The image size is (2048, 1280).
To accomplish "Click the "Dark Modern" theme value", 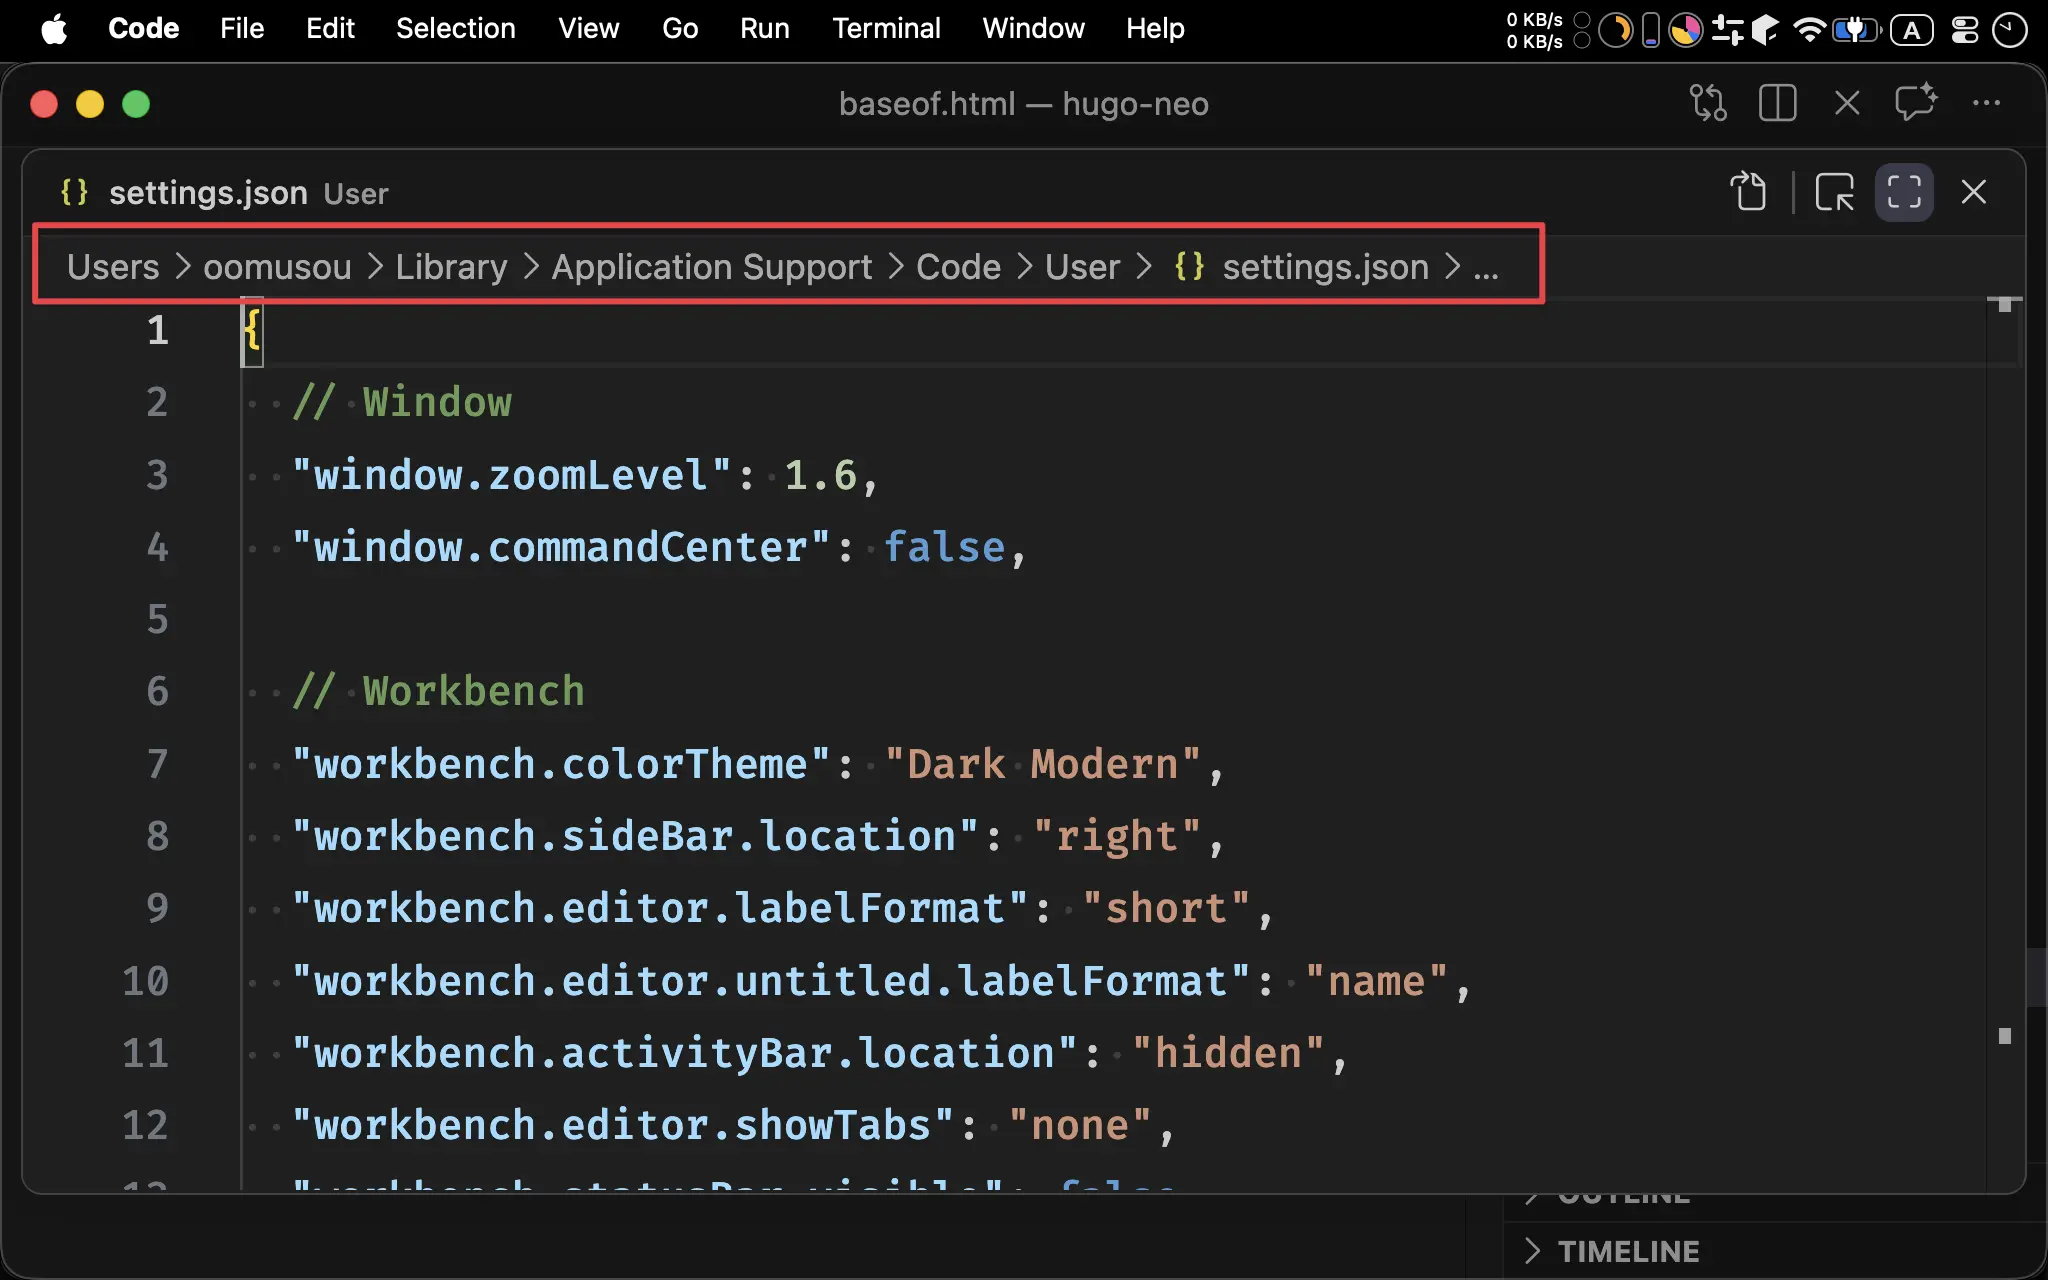I will (1043, 764).
